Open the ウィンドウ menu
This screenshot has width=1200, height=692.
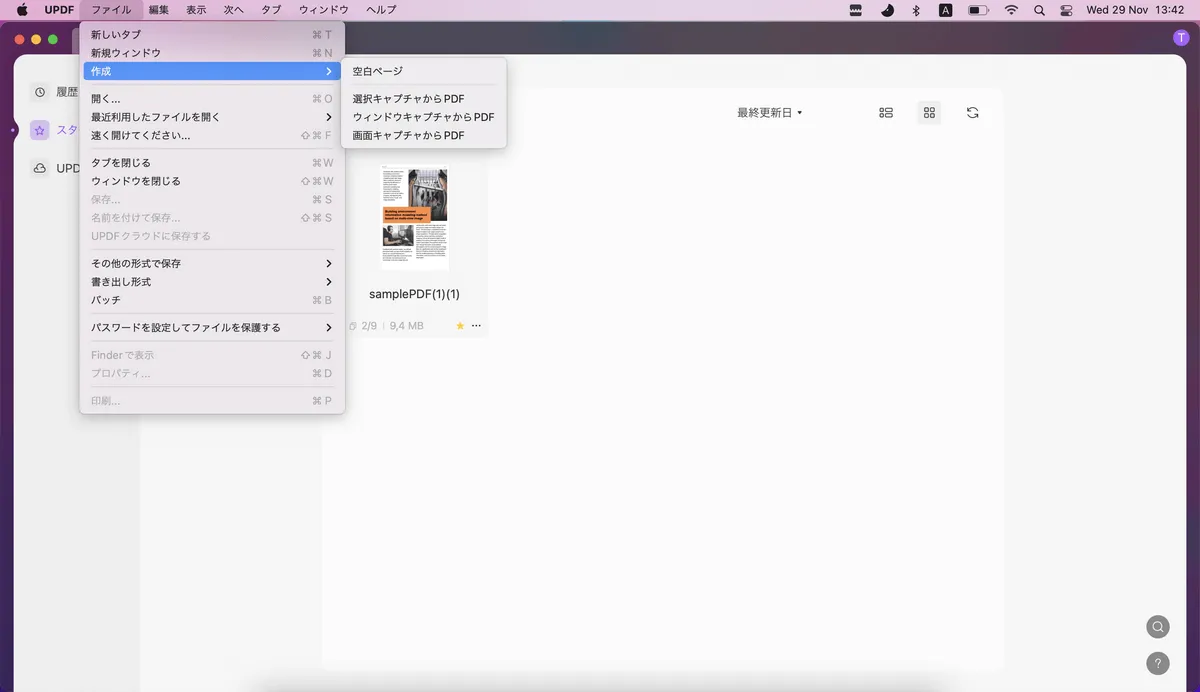324,10
